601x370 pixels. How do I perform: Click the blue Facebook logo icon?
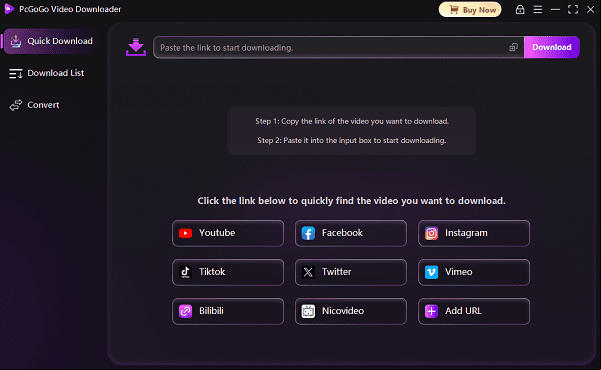308,233
